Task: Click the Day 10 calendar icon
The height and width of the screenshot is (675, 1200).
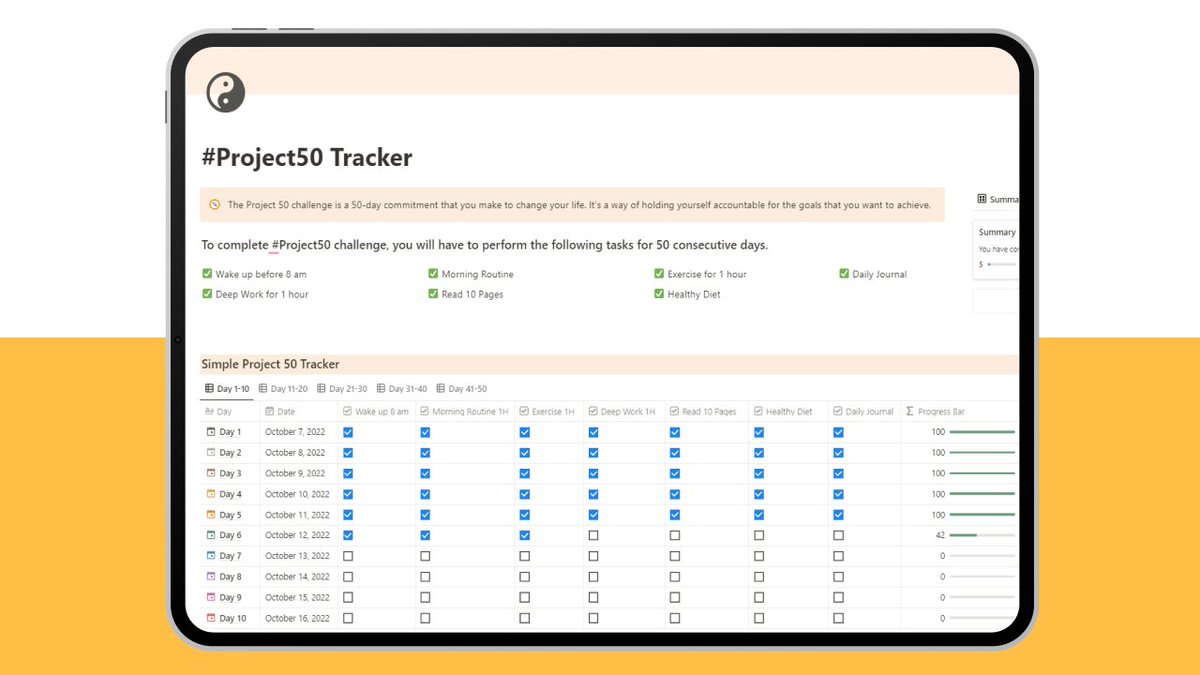Action: [211, 618]
